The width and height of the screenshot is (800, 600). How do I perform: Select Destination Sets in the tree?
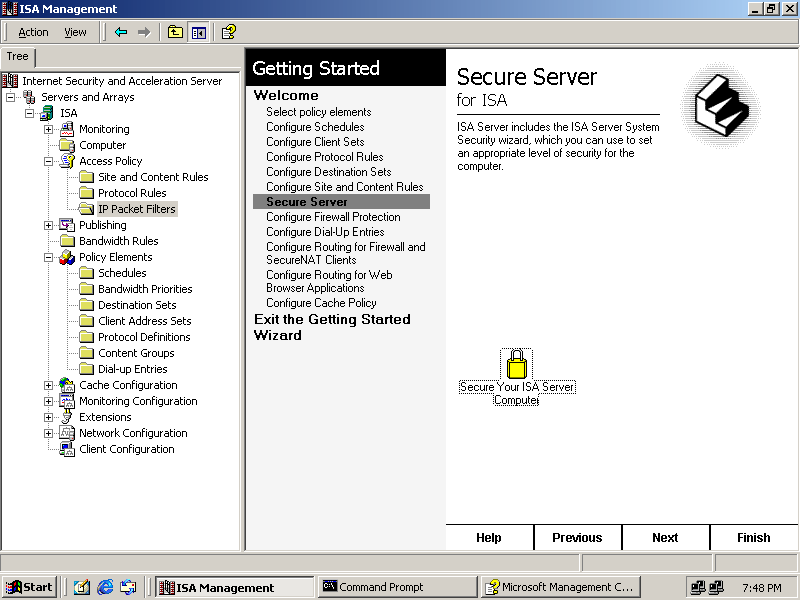click(x=137, y=305)
